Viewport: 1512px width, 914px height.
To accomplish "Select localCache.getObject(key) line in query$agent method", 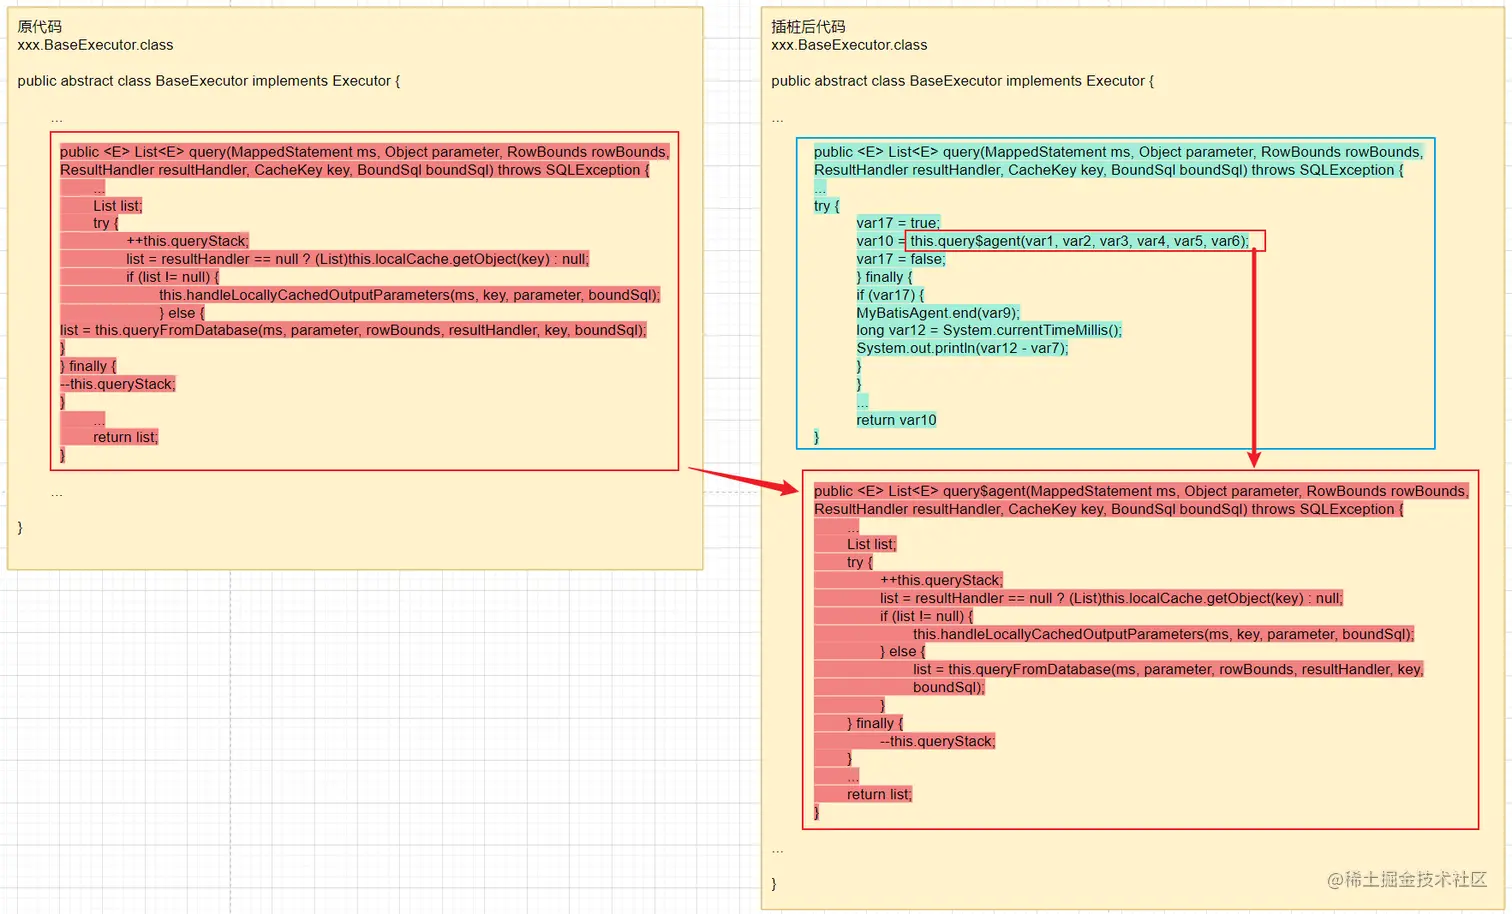I will (1111, 598).
